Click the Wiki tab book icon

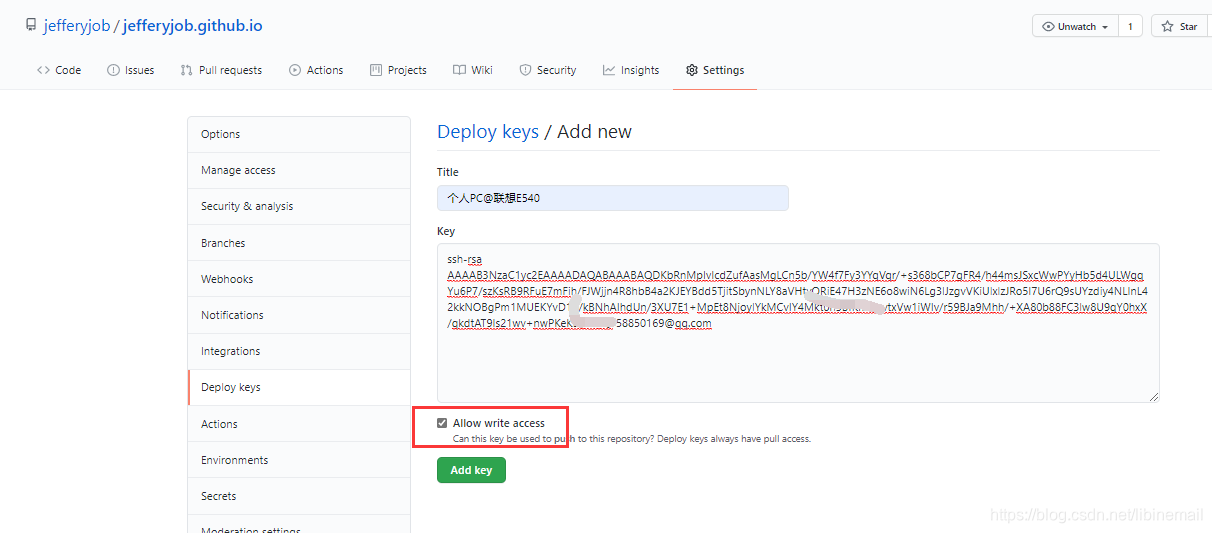coord(459,70)
